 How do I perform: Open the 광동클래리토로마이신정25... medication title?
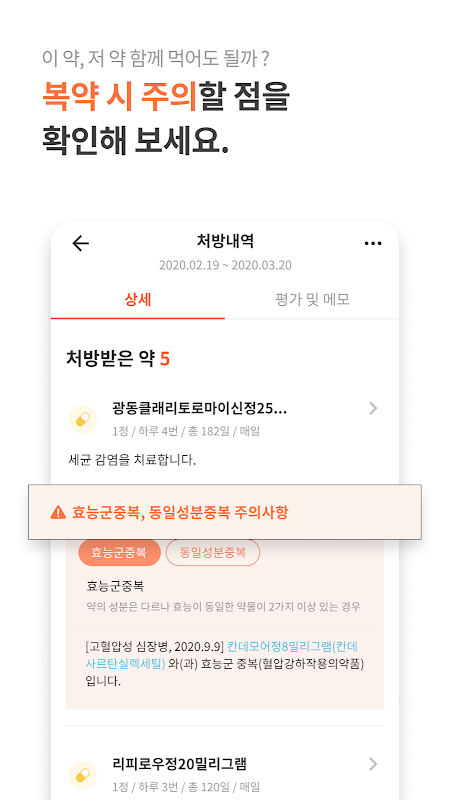(x=199, y=408)
